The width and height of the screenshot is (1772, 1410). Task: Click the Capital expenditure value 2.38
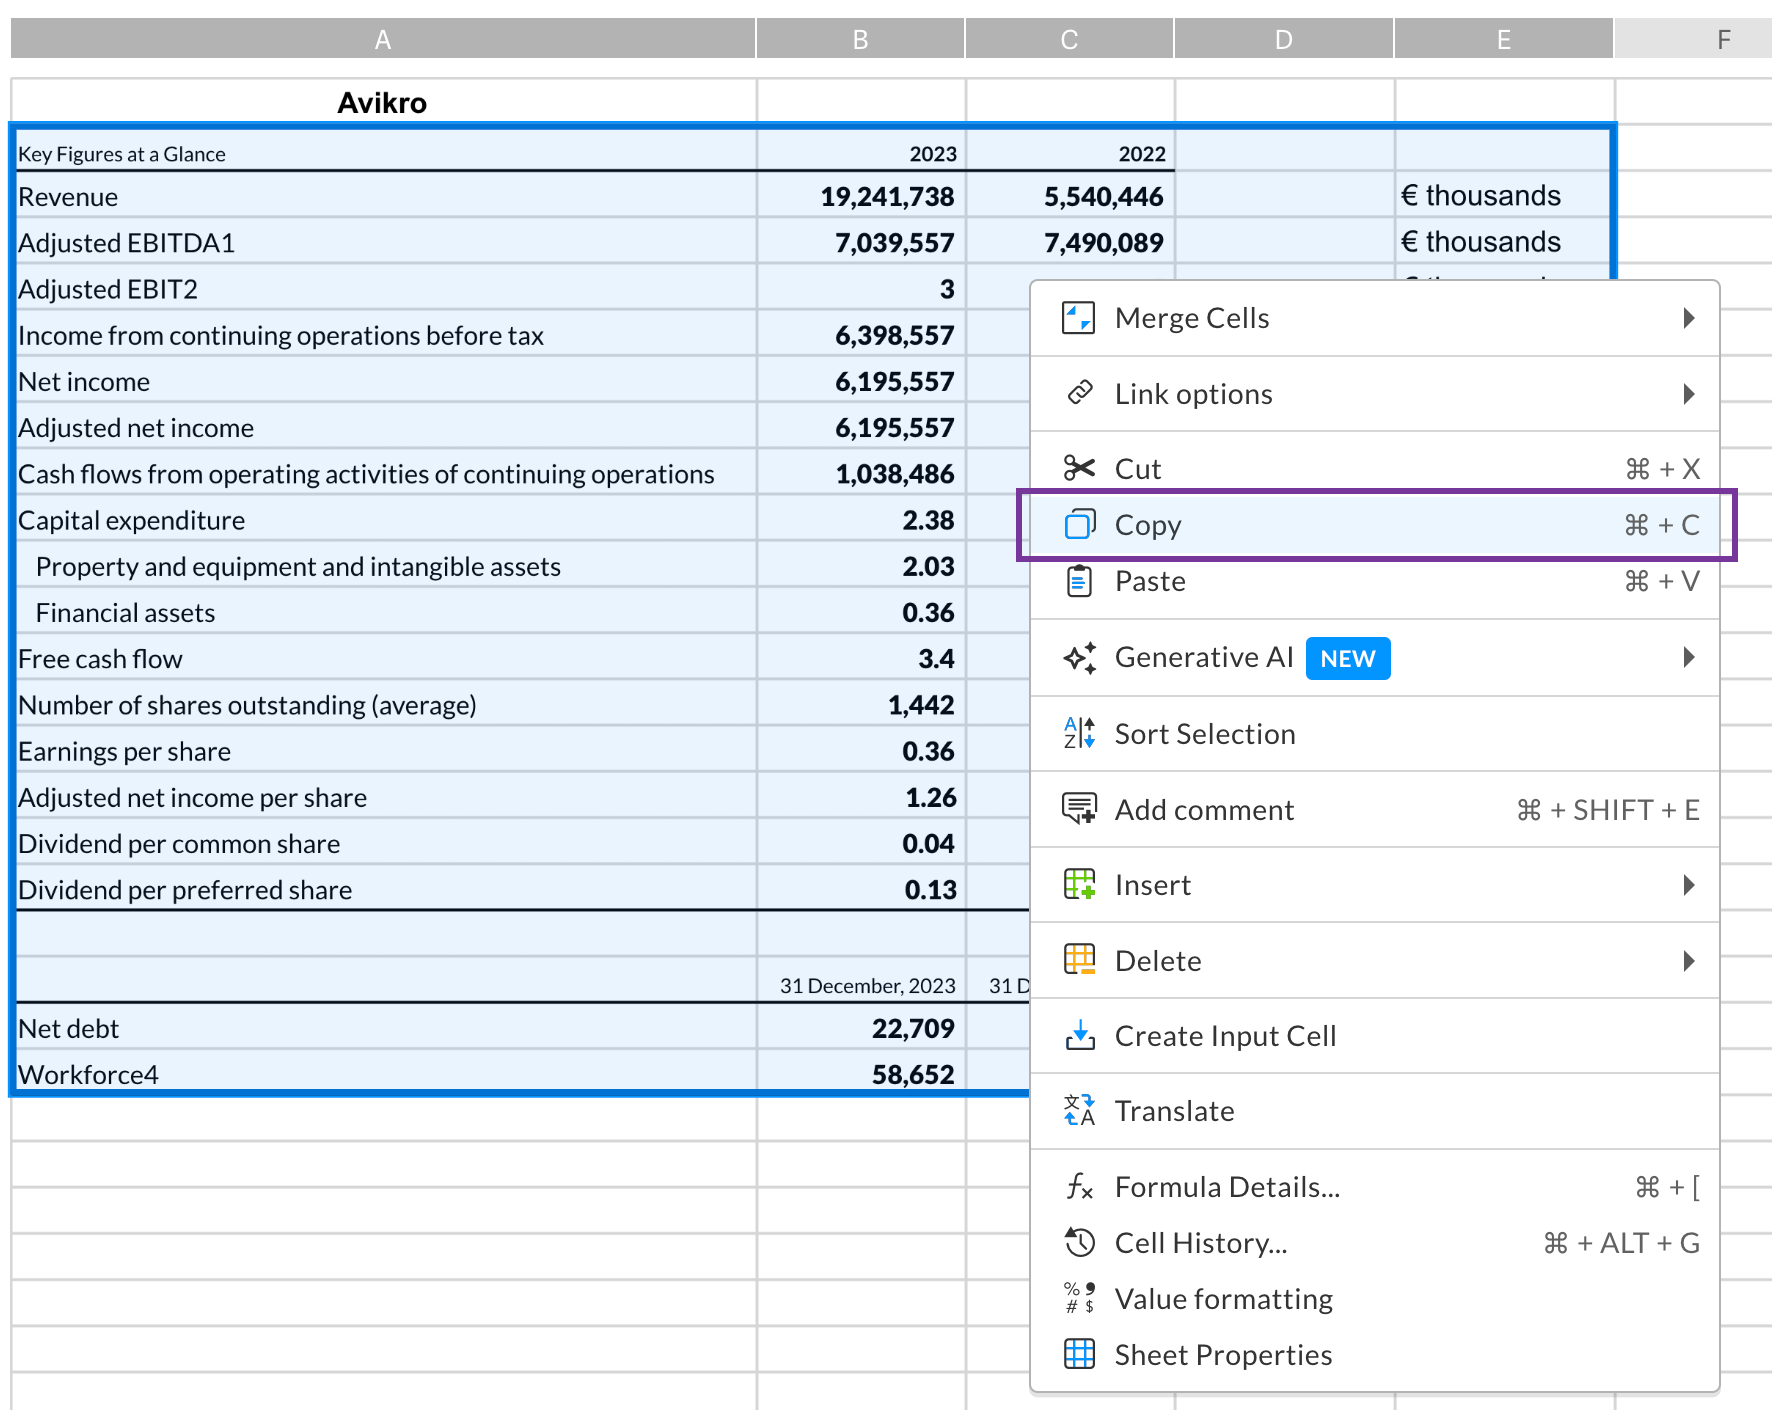point(861,520)
